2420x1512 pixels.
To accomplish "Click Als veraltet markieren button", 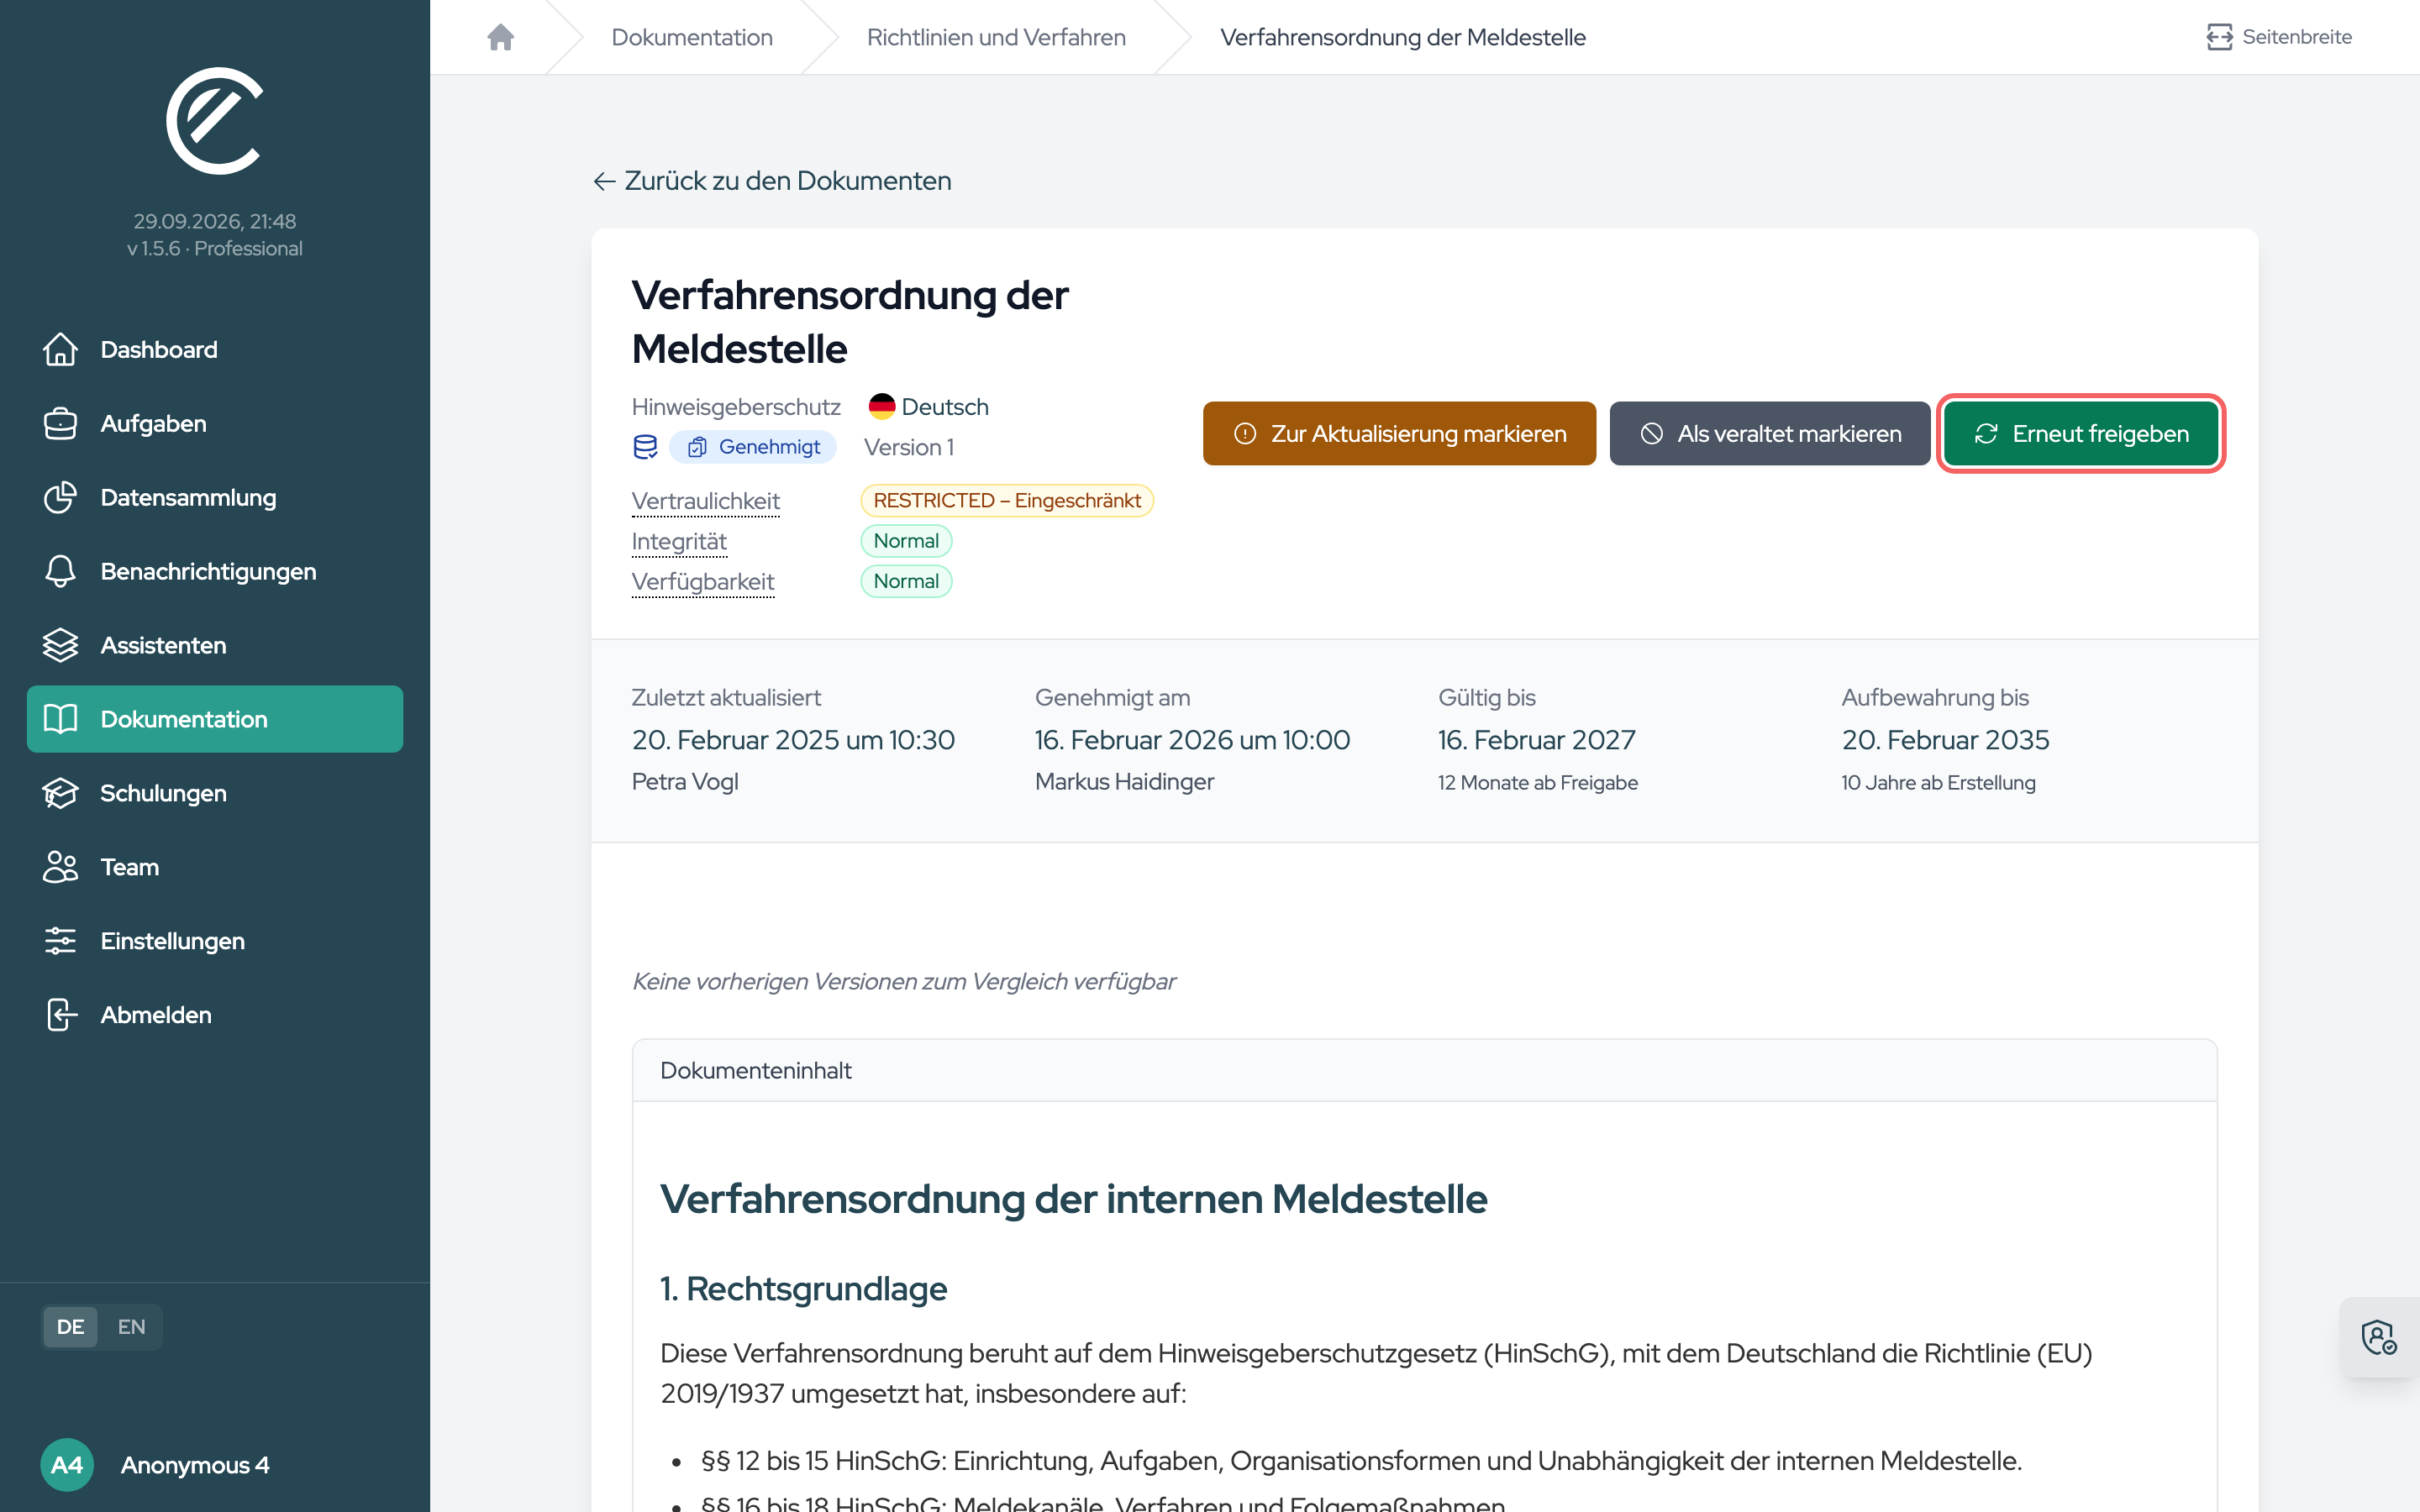I will click(x=1769, y=433).
